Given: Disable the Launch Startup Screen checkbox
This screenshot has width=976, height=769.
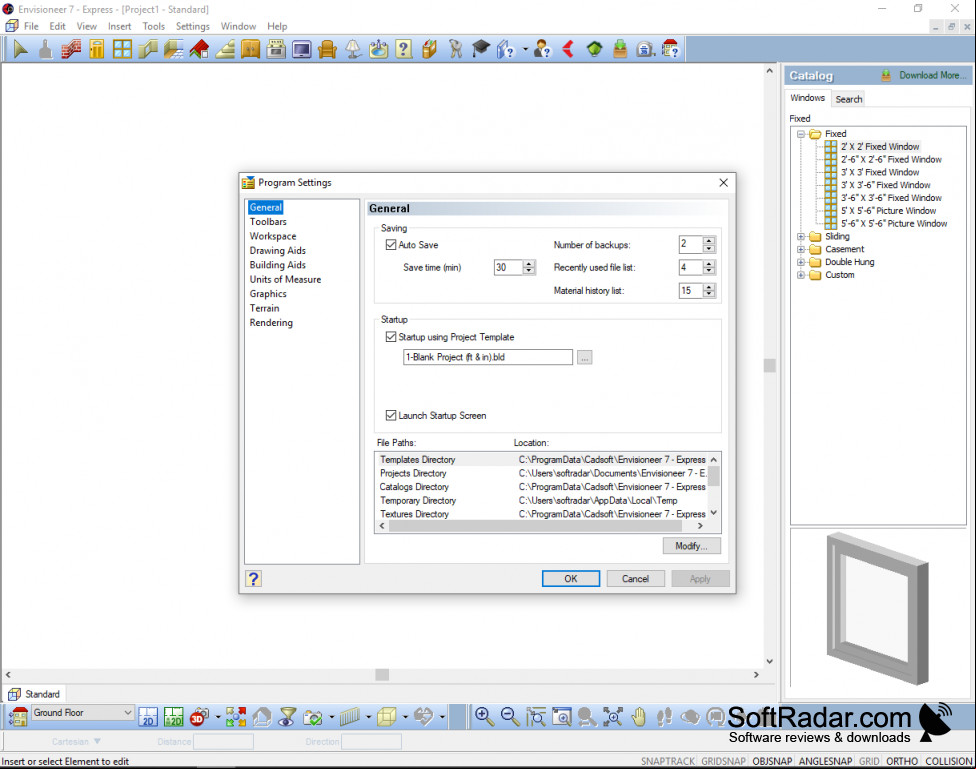Looking at the screenshot, I should 391,415.
